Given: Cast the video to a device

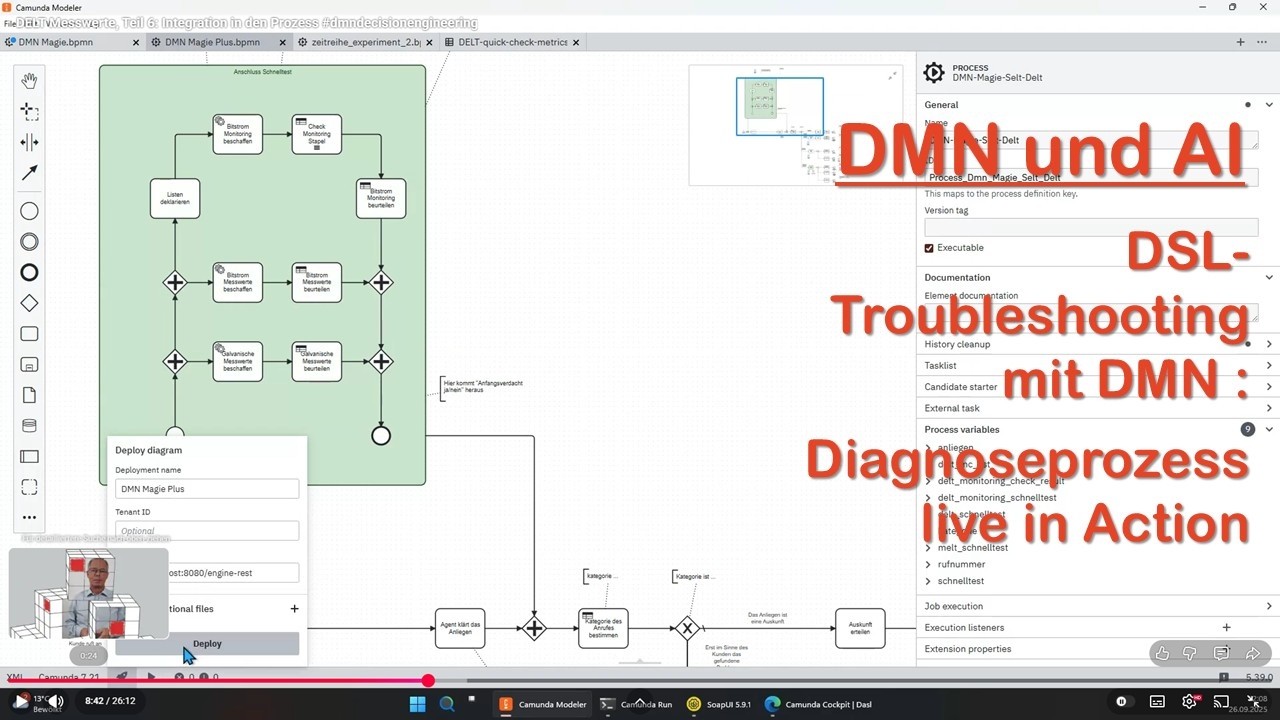Looking at the screenshot, I should pyautogui.click(x=1222, y=702).
